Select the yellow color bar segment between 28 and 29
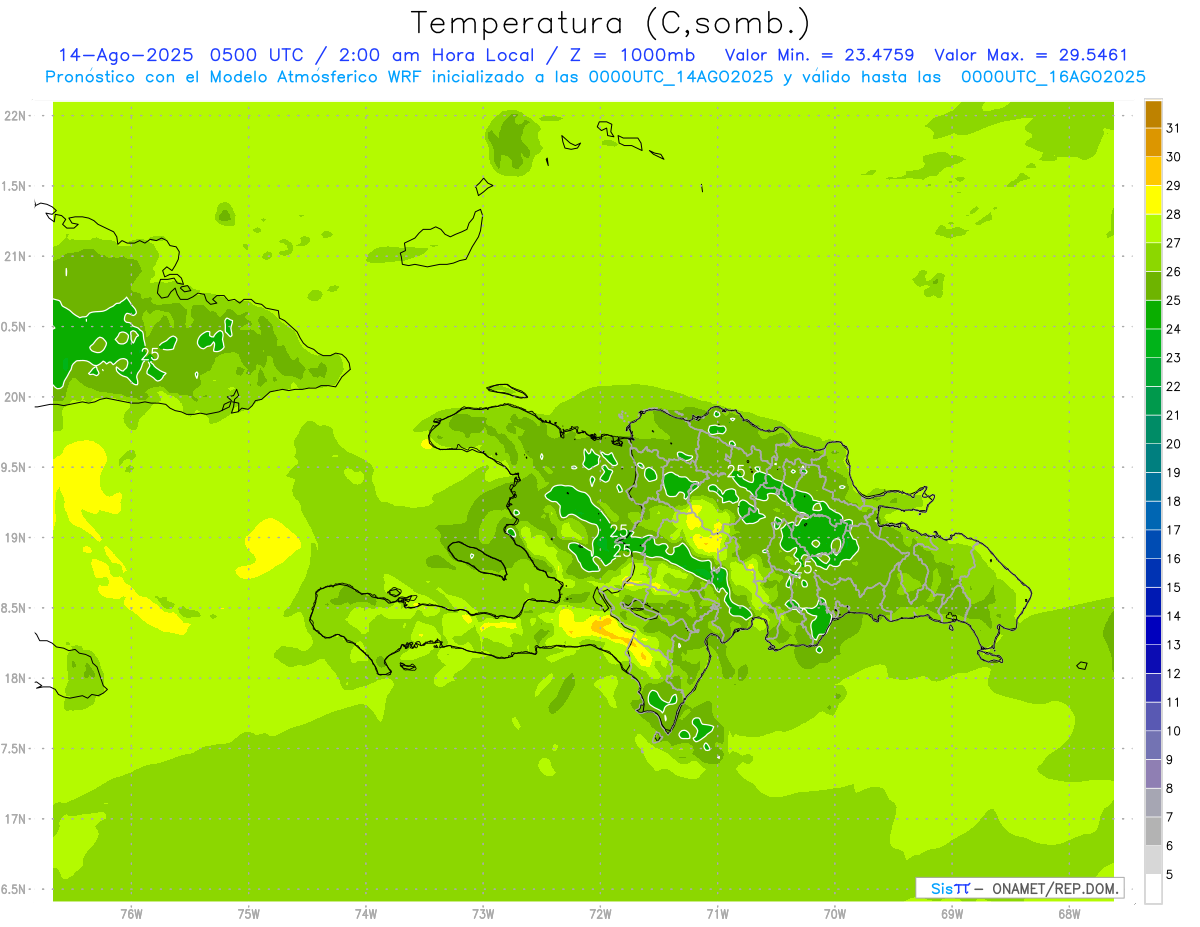 [1153, 200]
